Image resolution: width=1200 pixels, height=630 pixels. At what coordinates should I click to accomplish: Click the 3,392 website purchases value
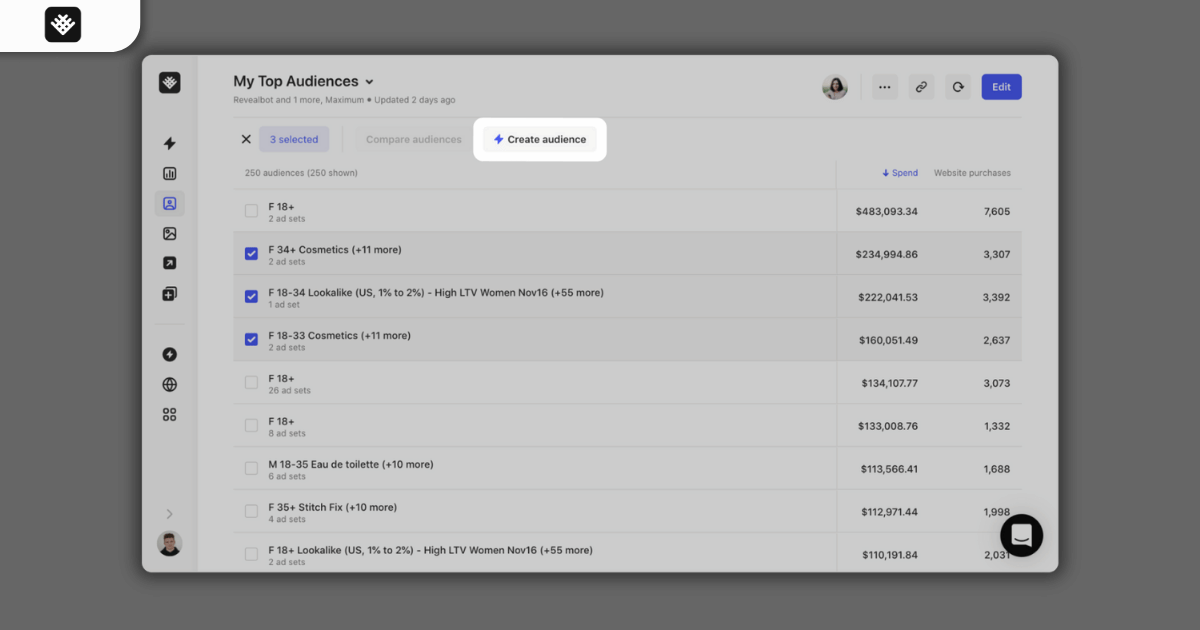tap(996, 298)
